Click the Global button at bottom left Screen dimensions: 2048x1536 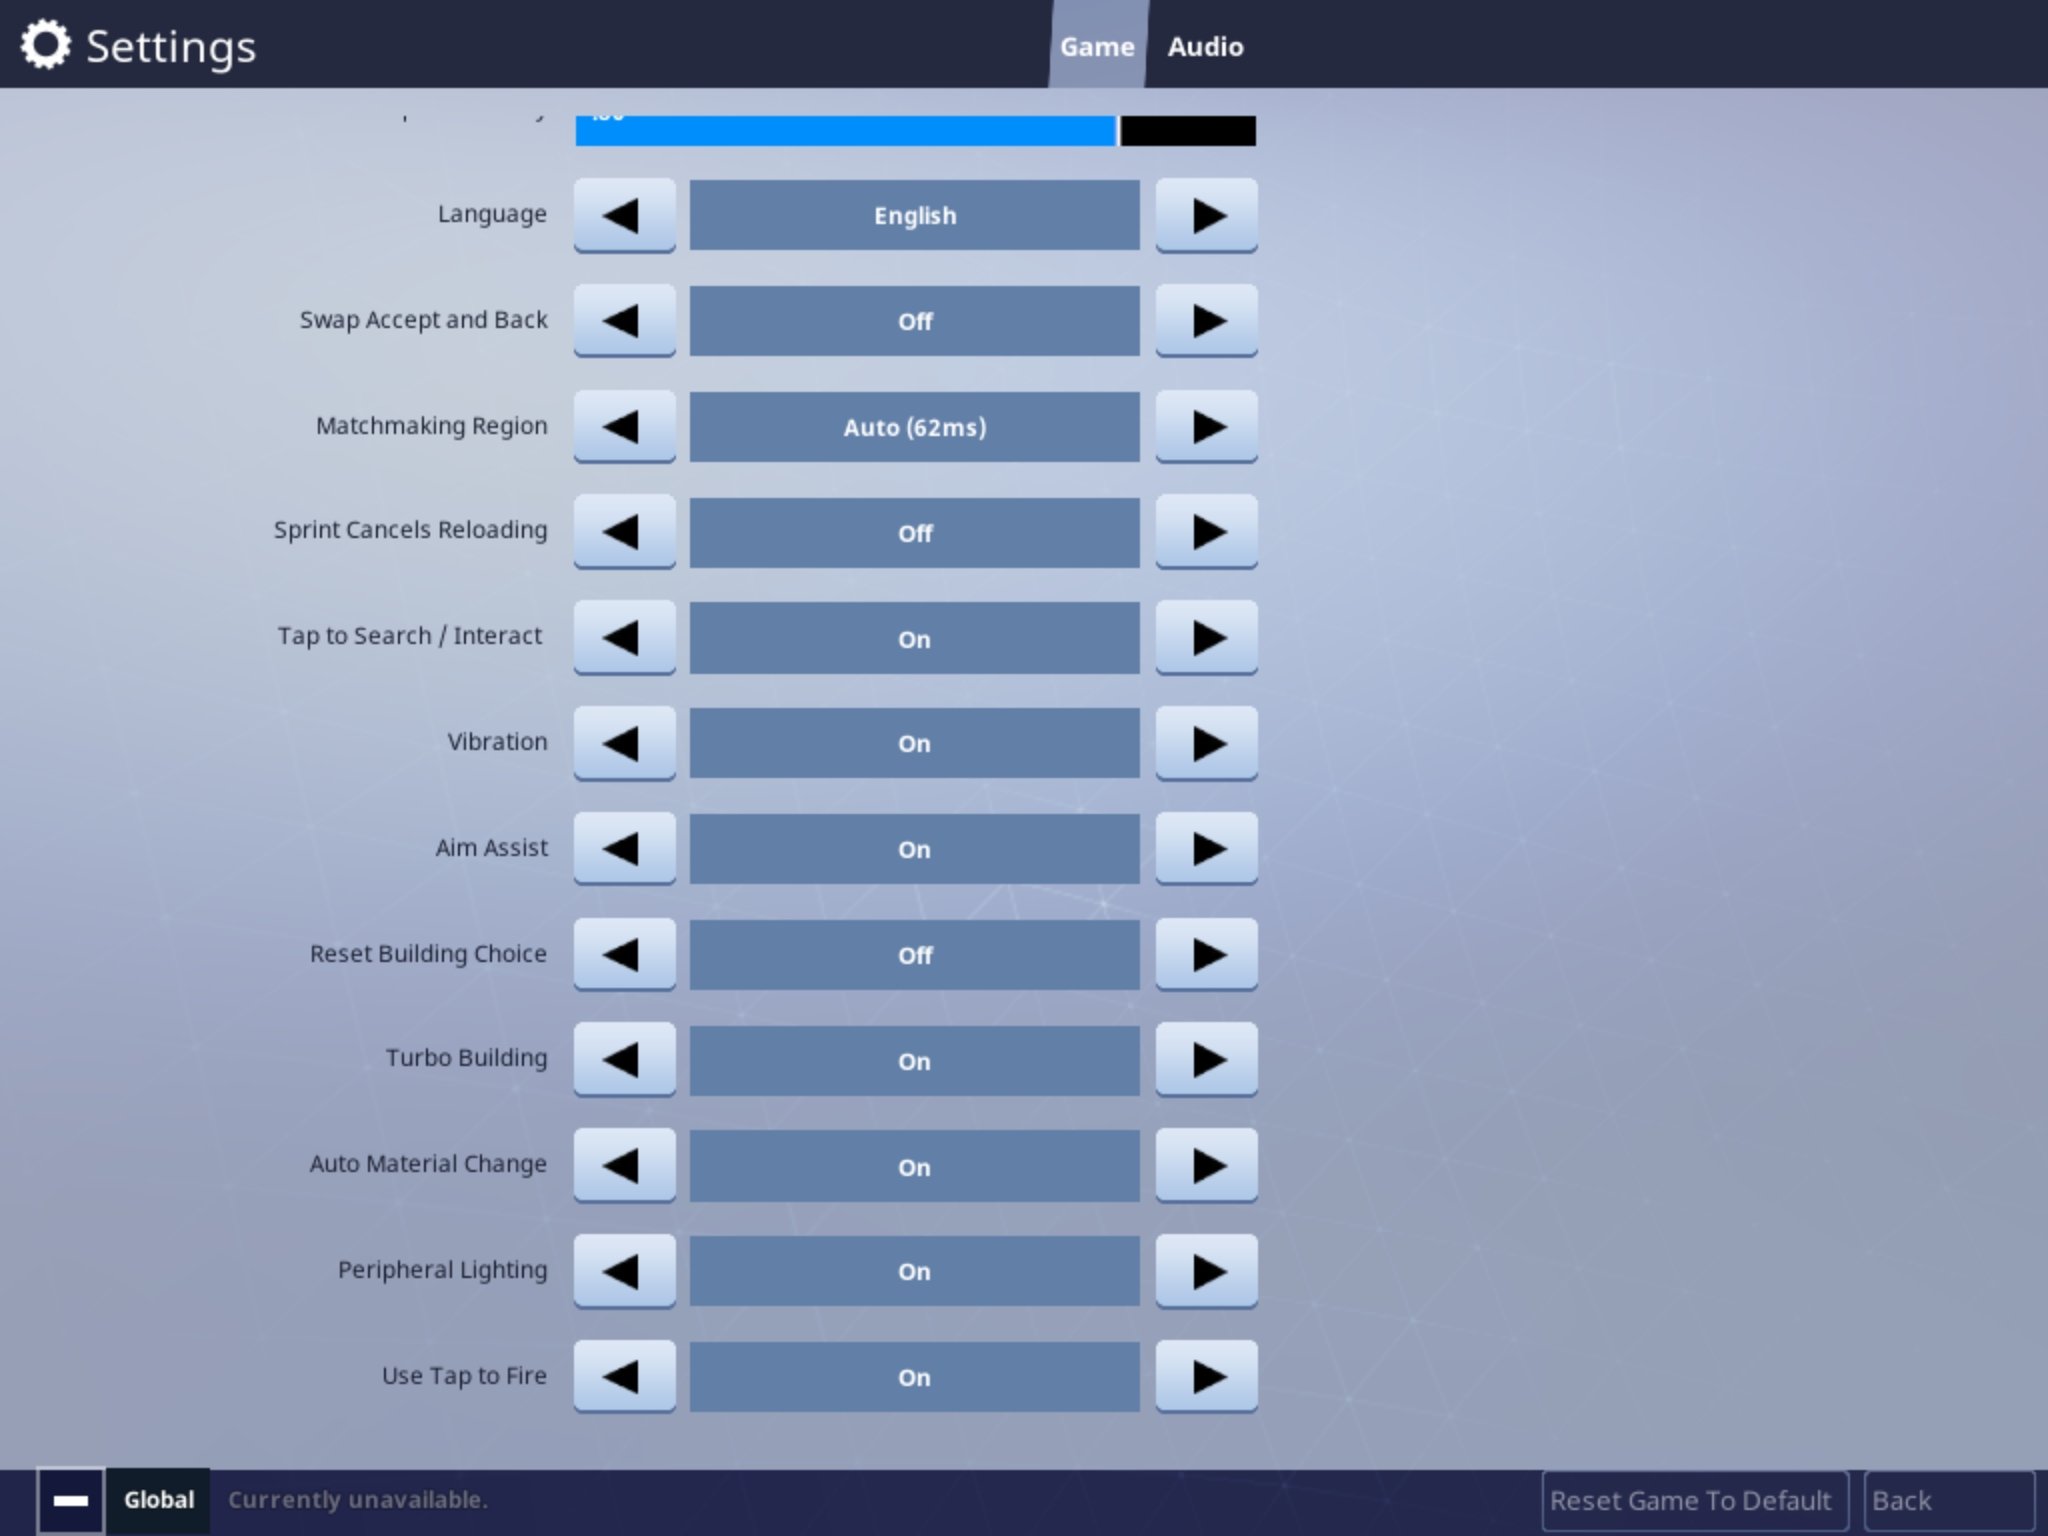tap(155, 1497)
